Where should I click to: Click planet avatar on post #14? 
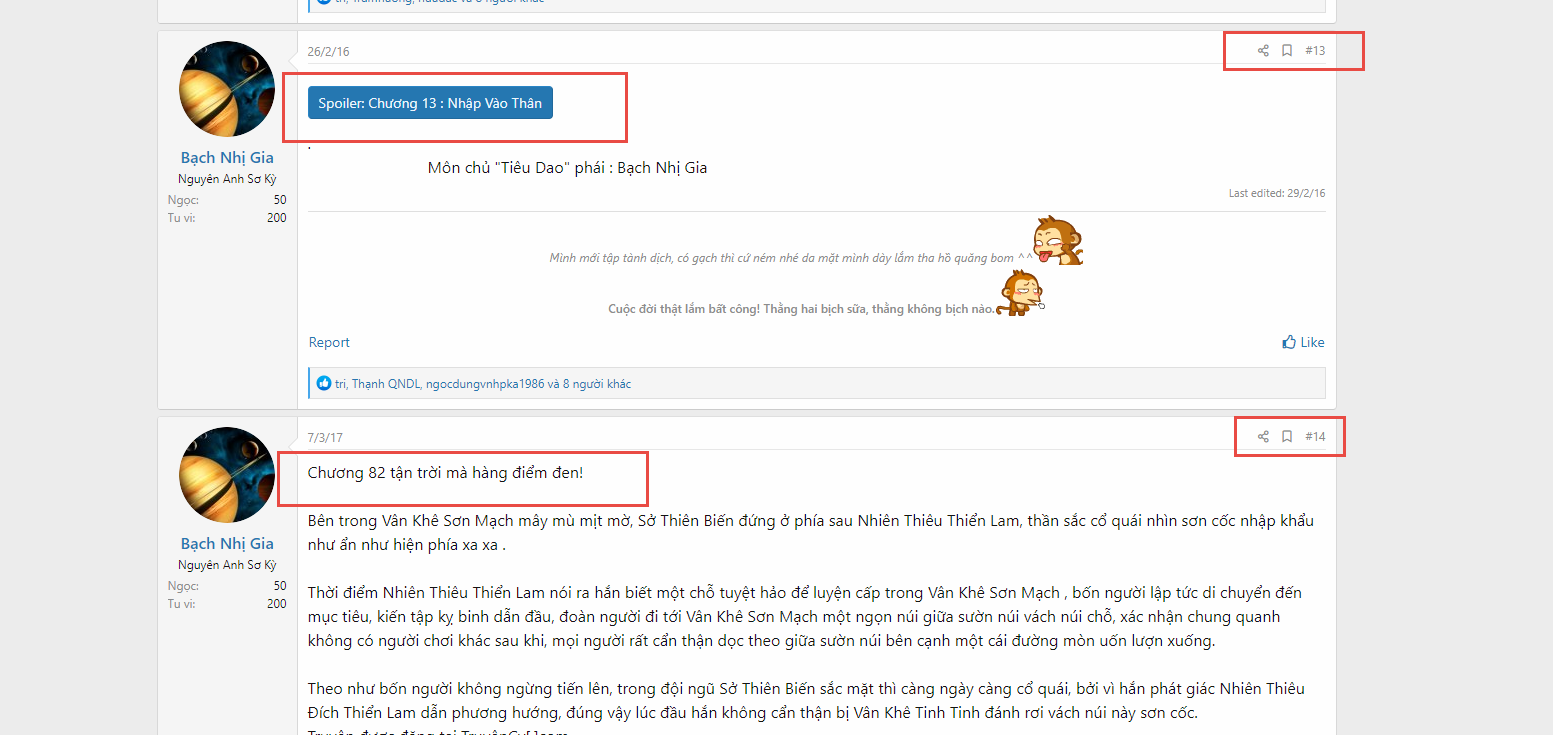pos(227,475)
